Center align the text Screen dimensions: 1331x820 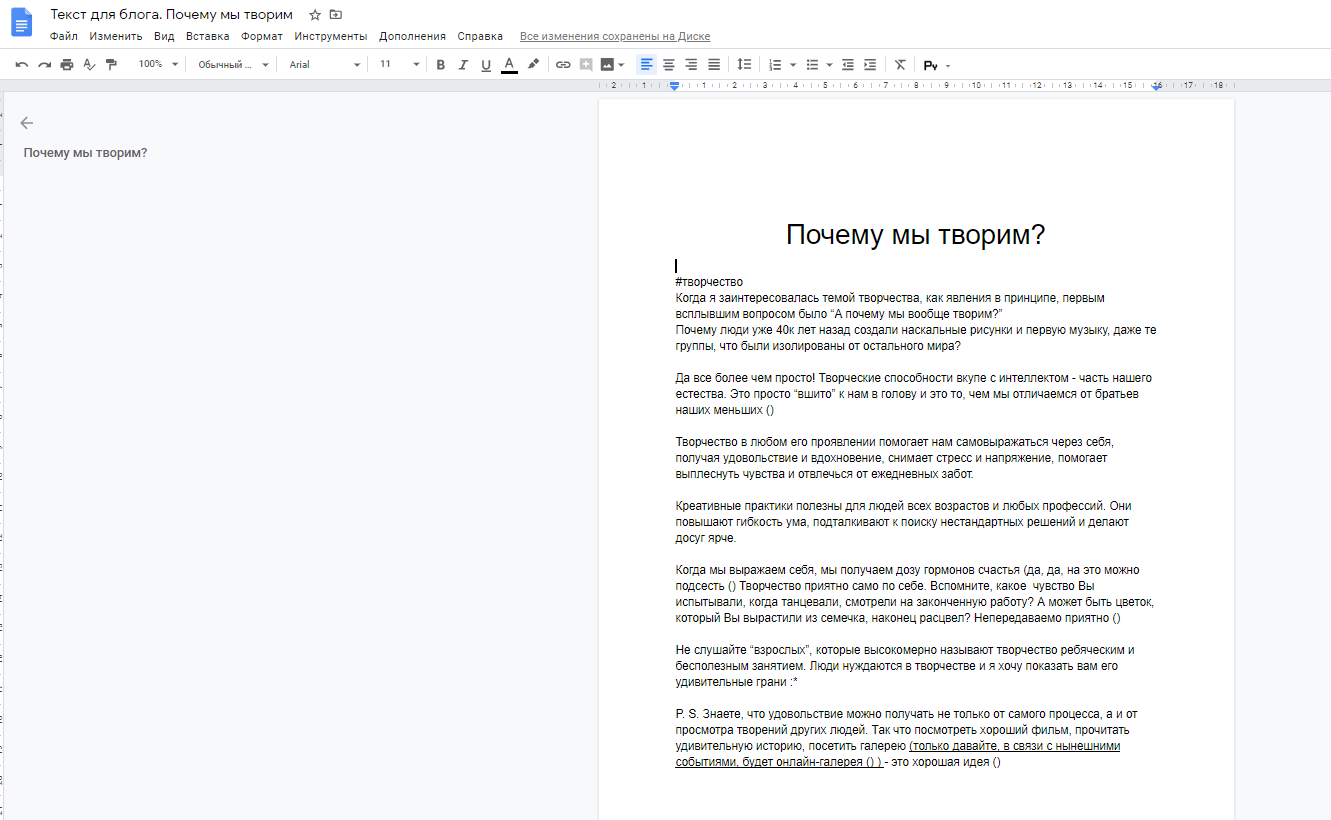click(x=669, y=64)
